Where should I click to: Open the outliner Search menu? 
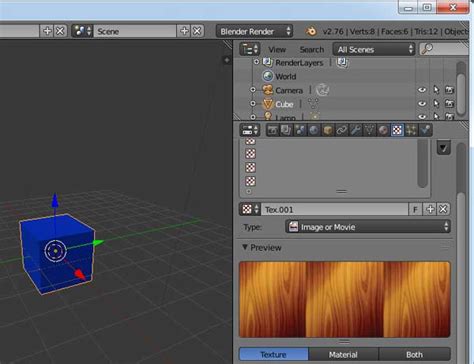(x=312, y=49)
